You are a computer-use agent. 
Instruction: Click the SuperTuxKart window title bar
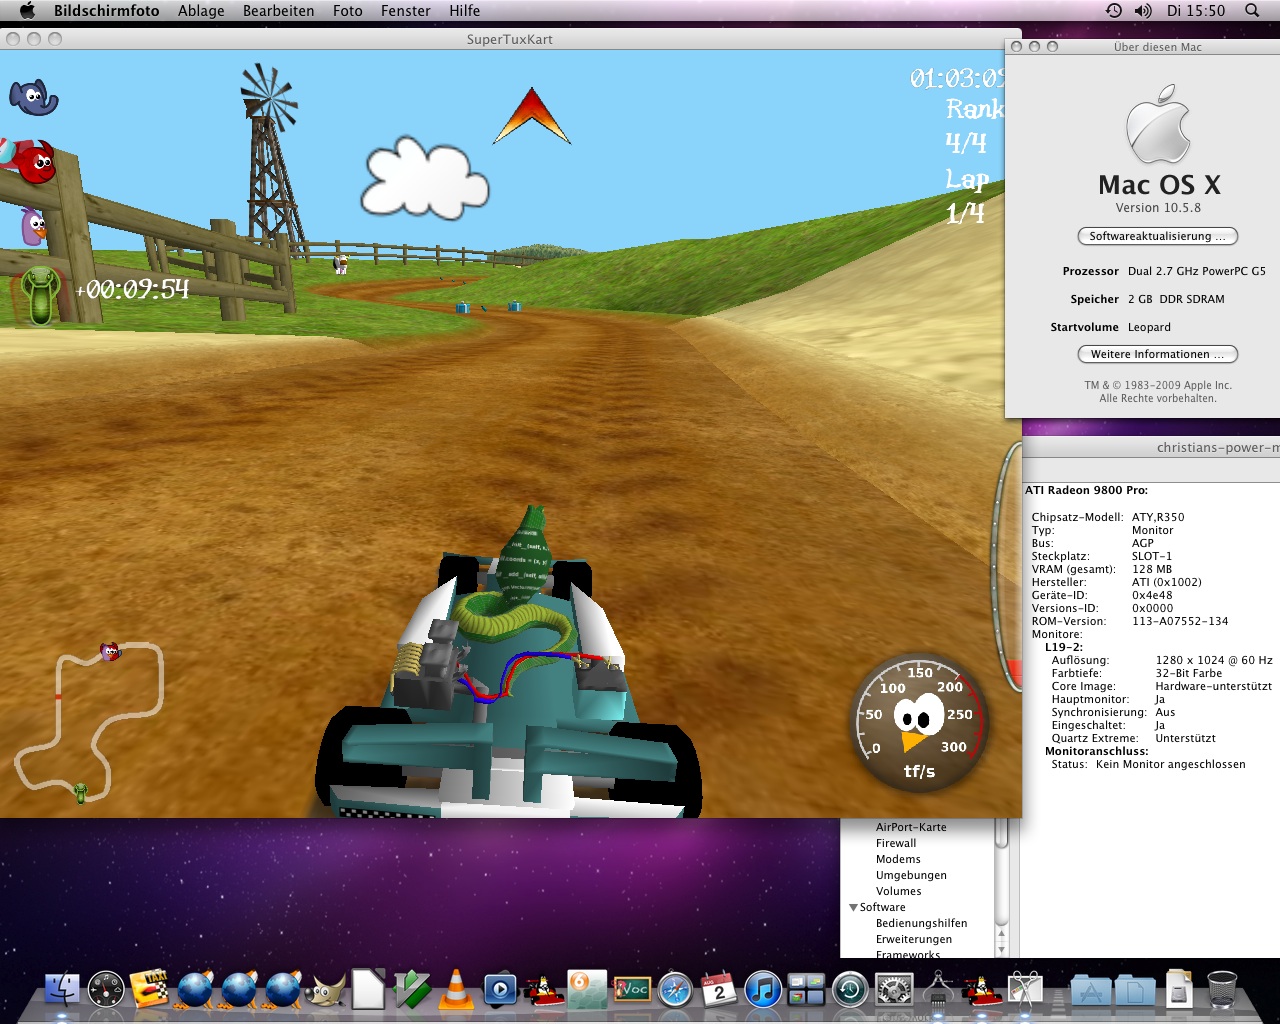[x=510, y=39]
